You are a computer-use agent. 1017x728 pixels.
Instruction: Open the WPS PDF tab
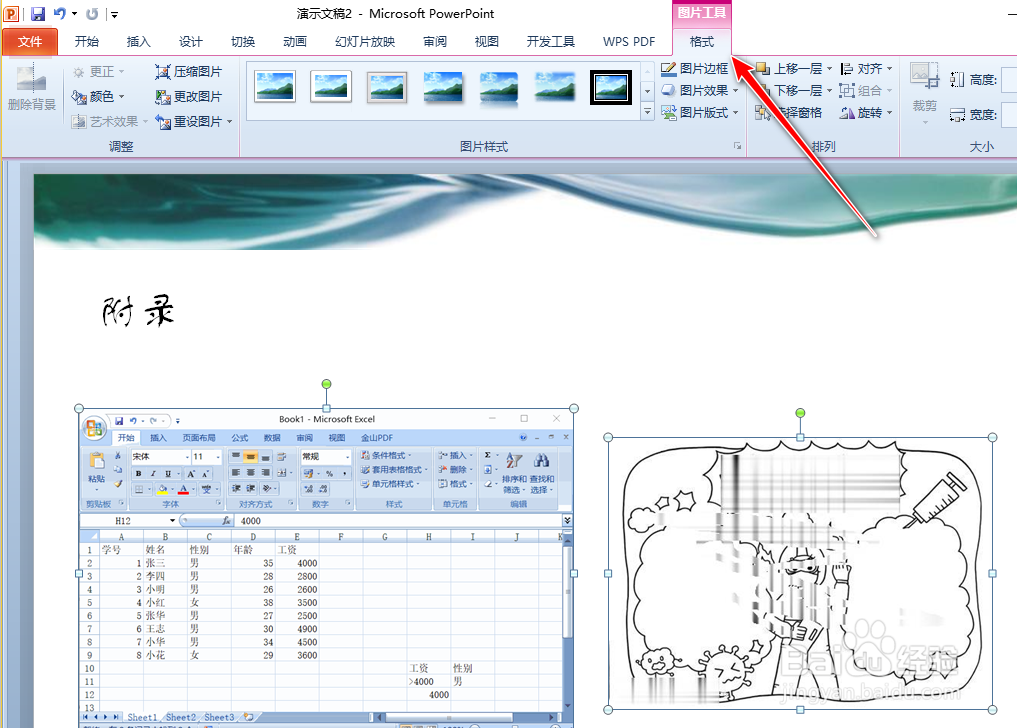point(628,42)
